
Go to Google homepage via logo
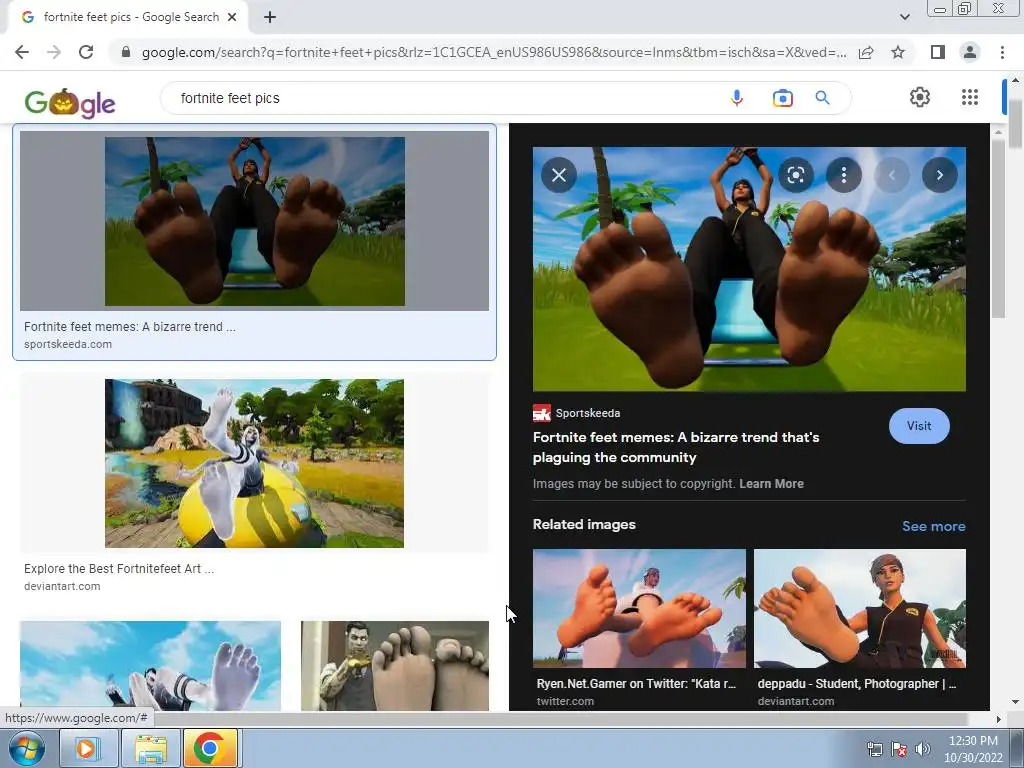tap(70, 103)
